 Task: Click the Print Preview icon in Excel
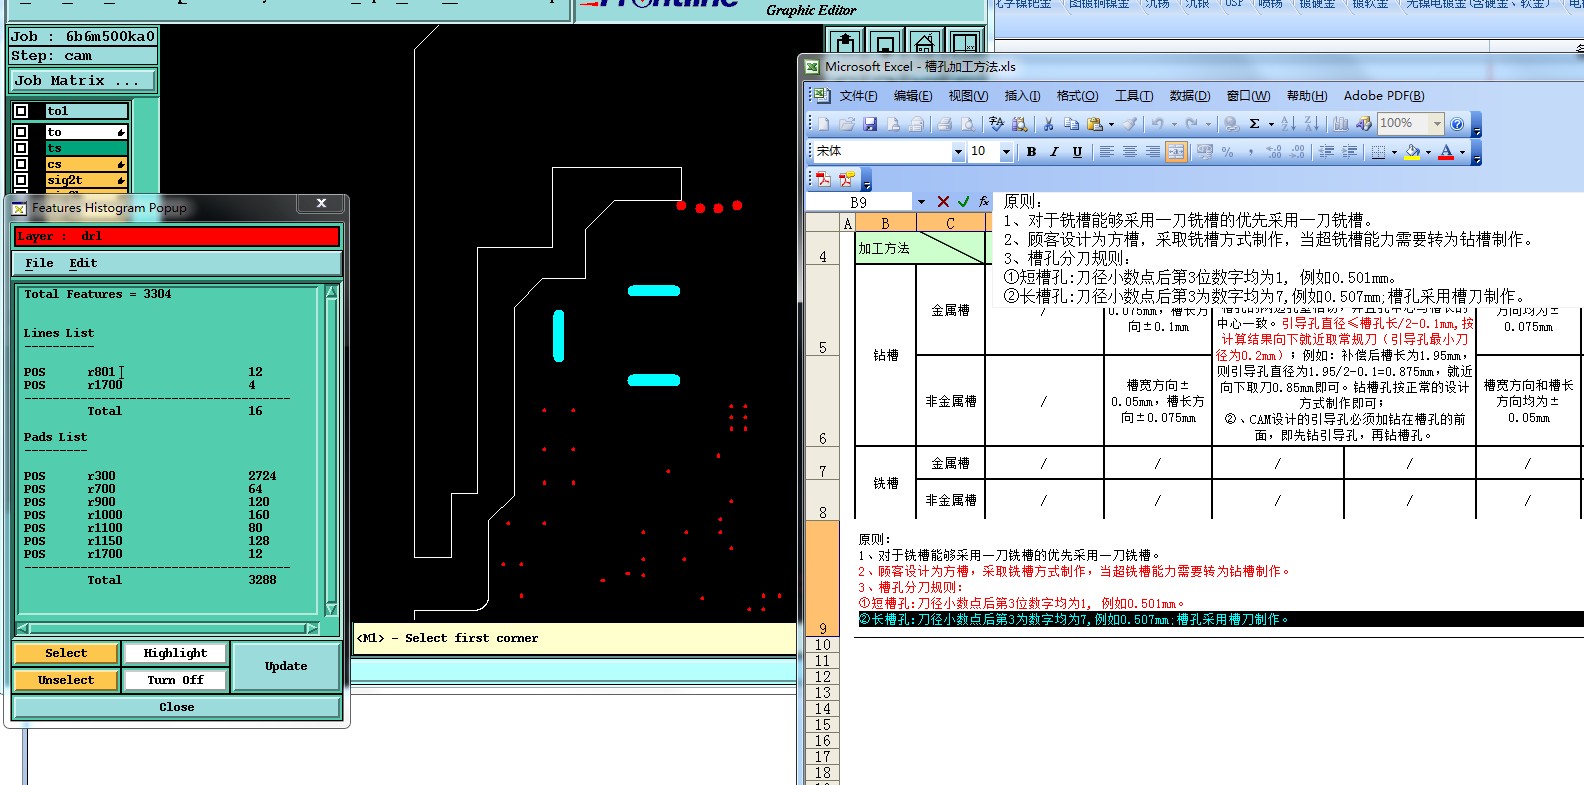[x=967, y=124]
